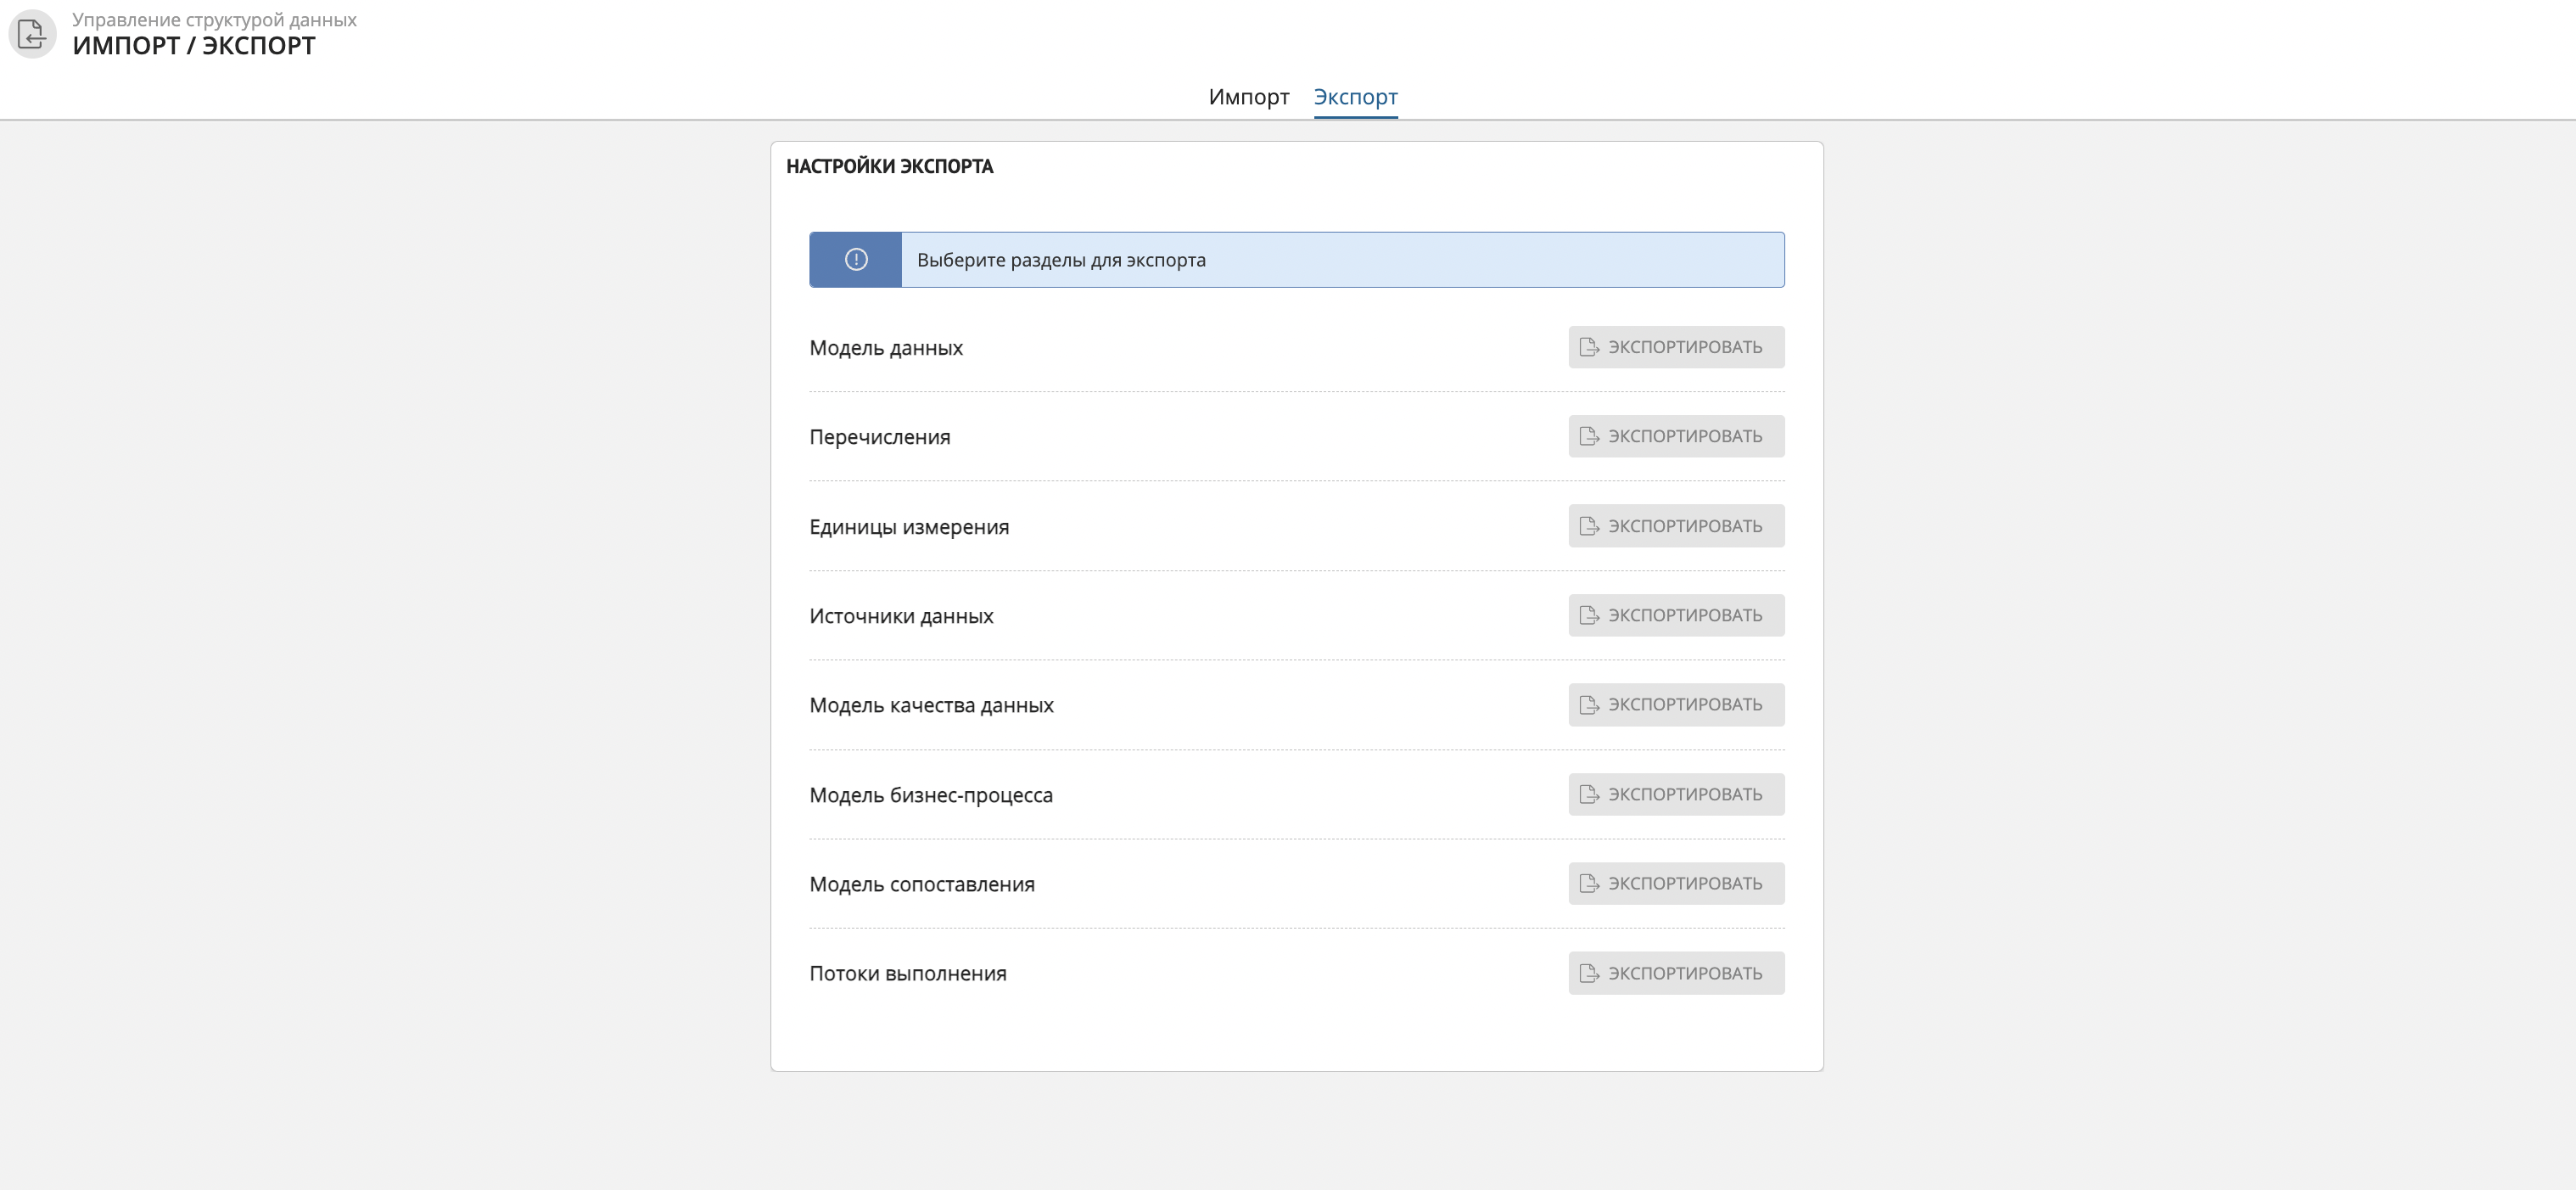
Task: Select the Экспорт tab
Action: point(1355,97)
